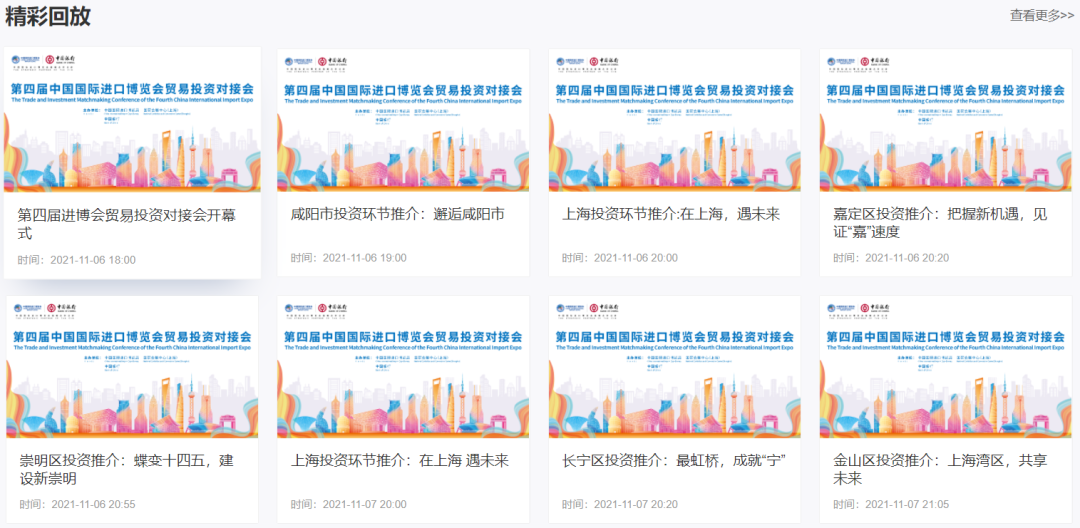Click title 崇明区投资推介：蝶变十四五
Image resolution: width=1080 pixels, height=528 pixels.
127,469
